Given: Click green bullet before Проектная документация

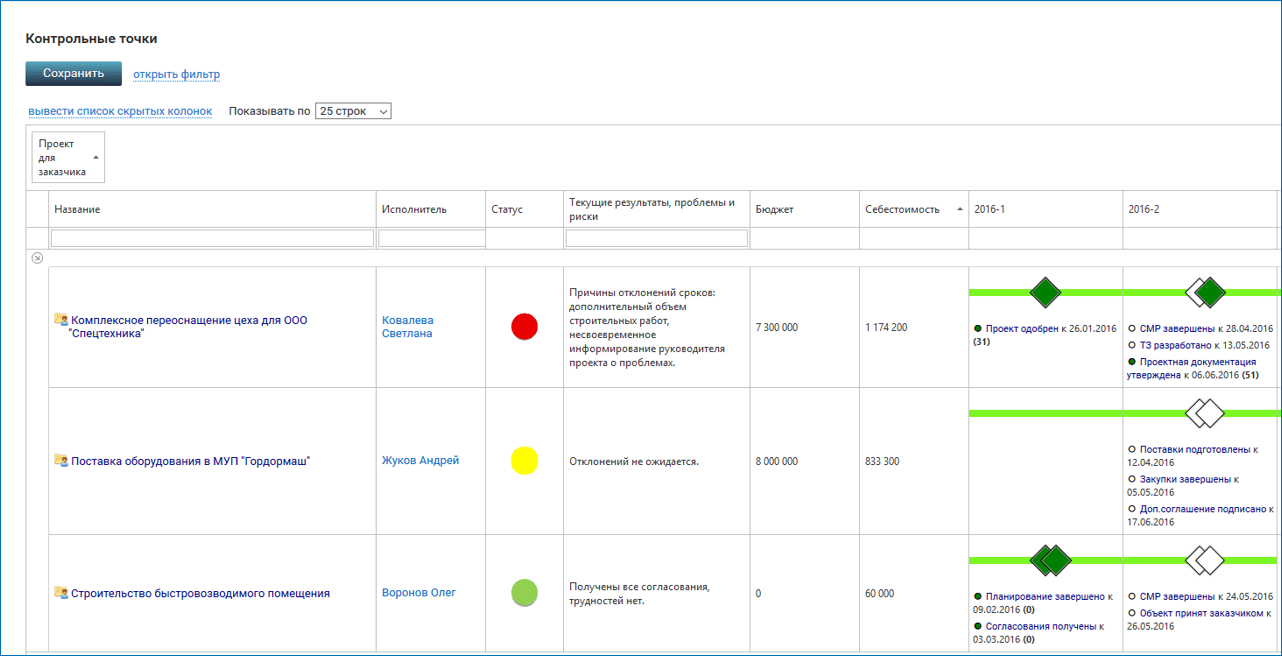Looking at the screenshot, I should point(1132,362).
